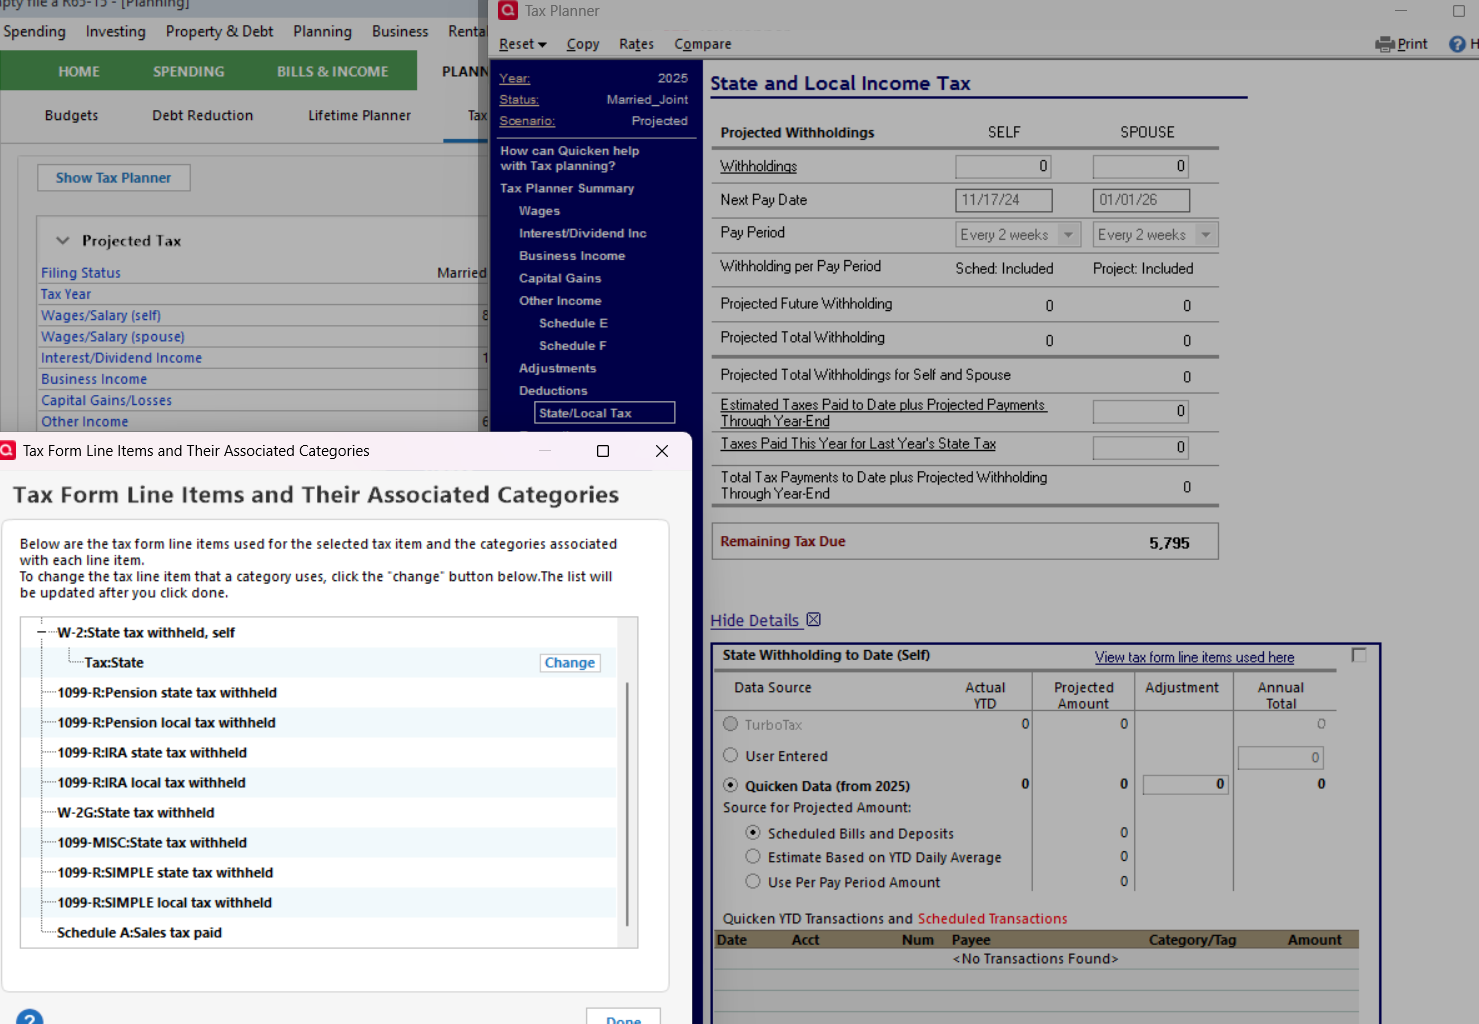Open View tax form line items used here
The image size is (1479, 1024).
[1194, 657]
